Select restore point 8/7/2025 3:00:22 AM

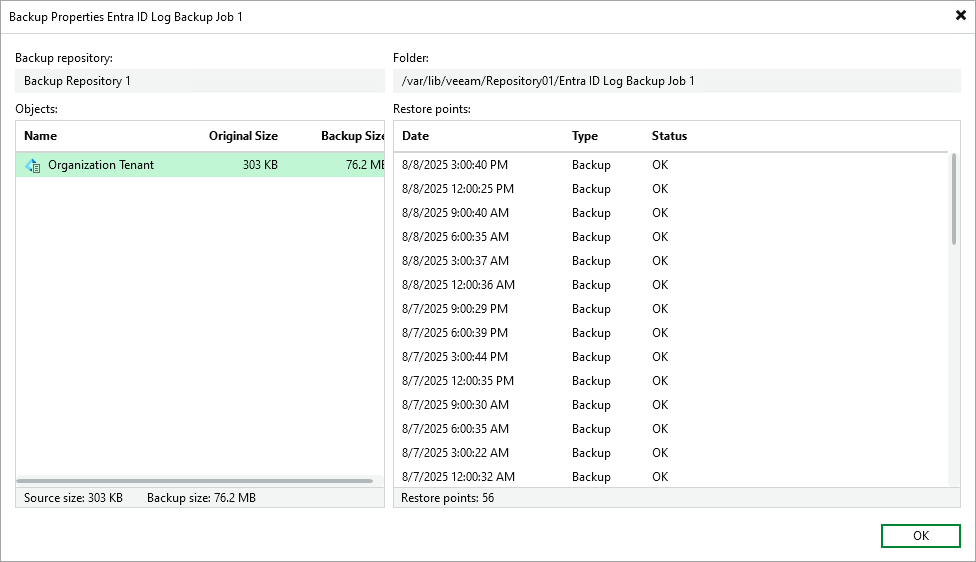[671, 452]
